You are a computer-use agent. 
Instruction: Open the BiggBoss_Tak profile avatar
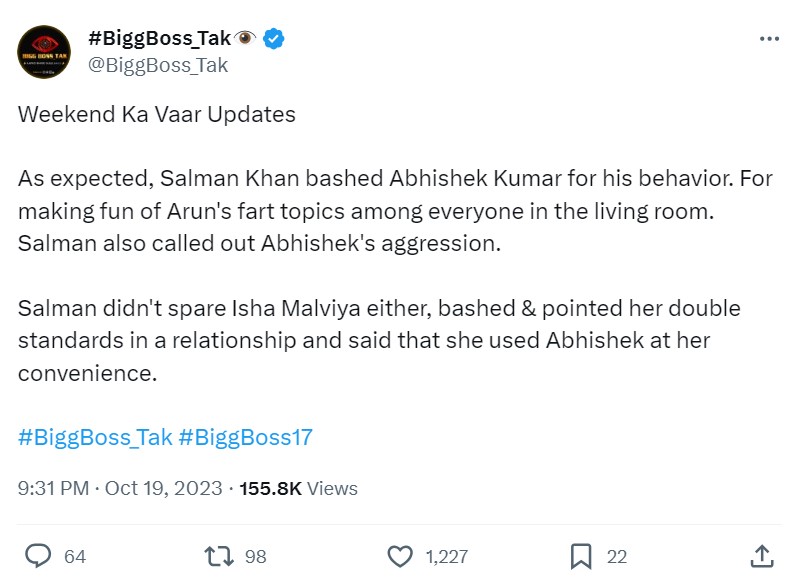click(44, 52)
